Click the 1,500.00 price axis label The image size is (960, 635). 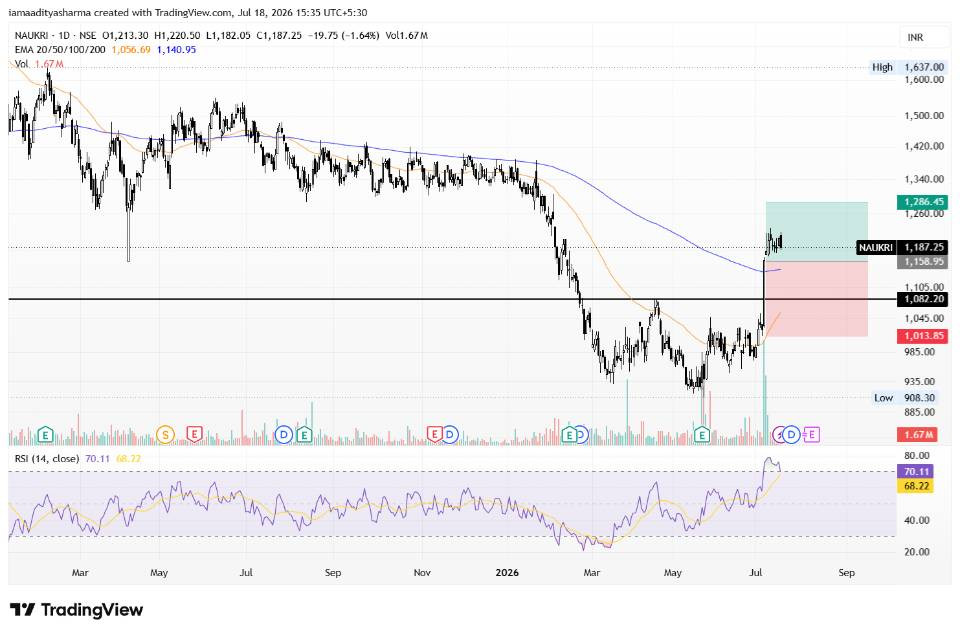924,116
